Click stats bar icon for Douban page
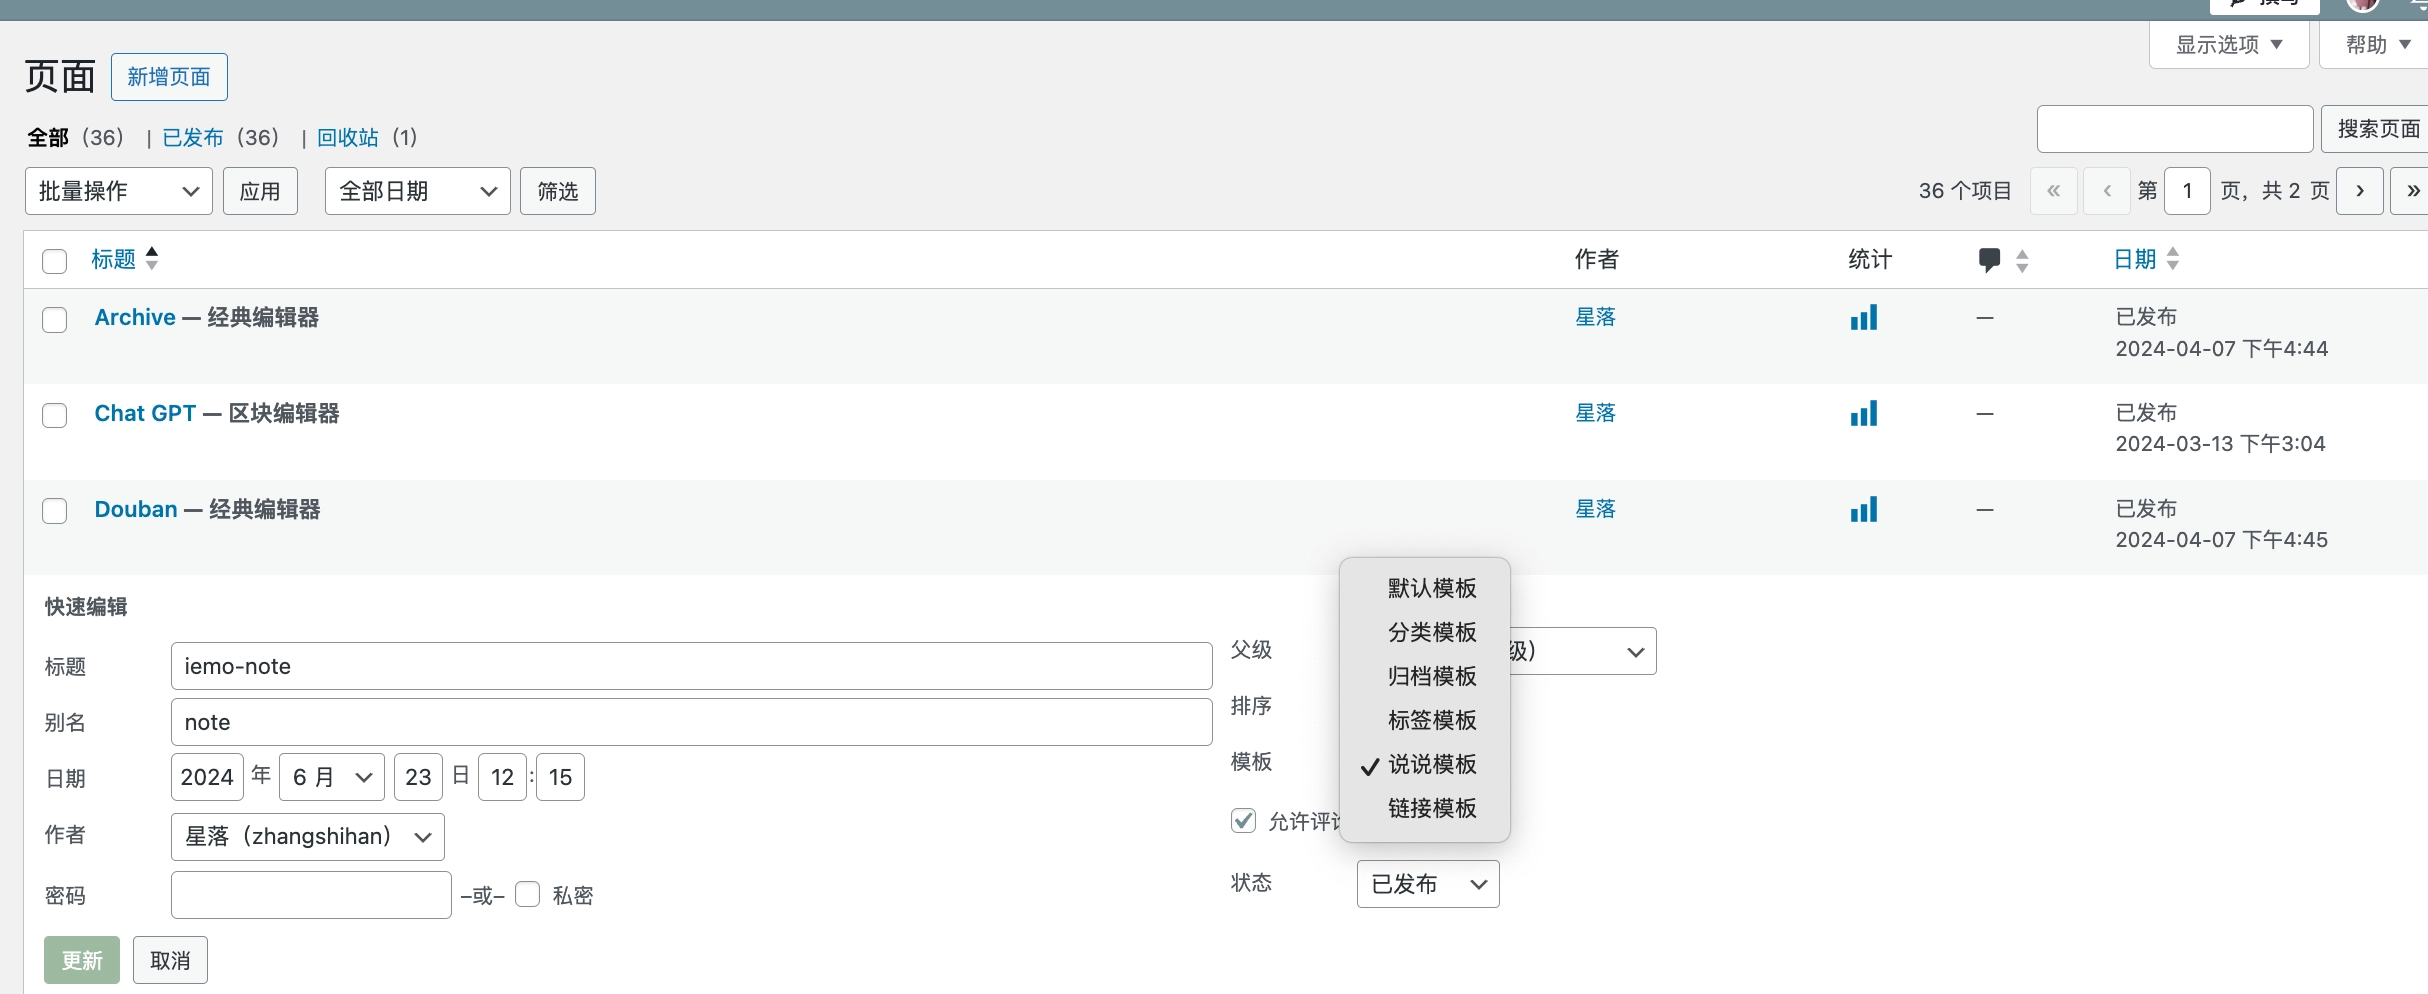The image size is (2428, 994). 1863,510
